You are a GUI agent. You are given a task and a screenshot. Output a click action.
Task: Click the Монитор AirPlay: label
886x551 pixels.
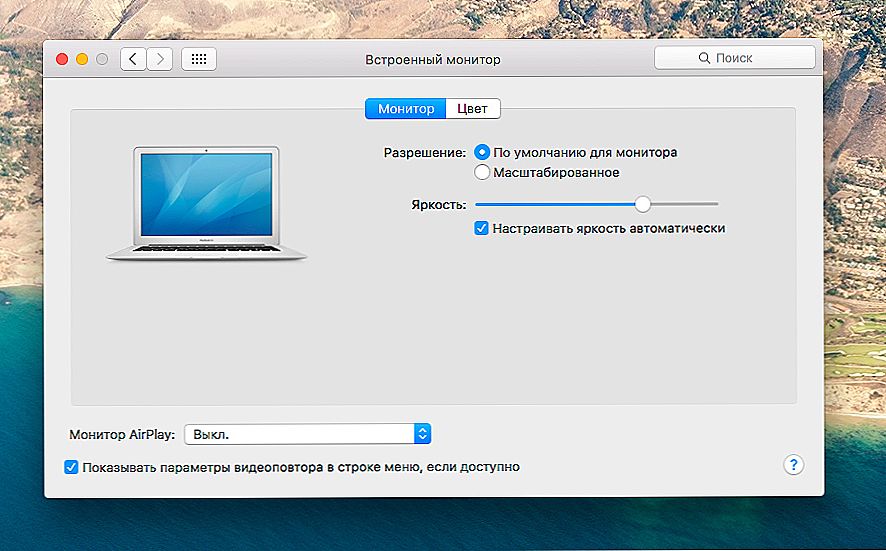pyautogui.click(x=122, y=435)
